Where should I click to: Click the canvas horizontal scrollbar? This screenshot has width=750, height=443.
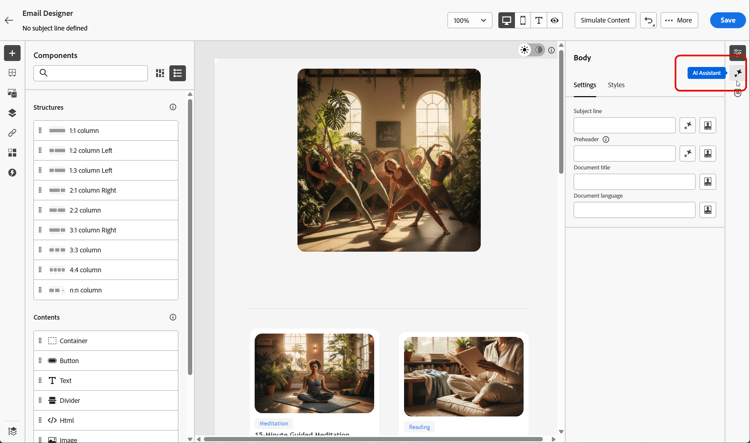[373, 439]
